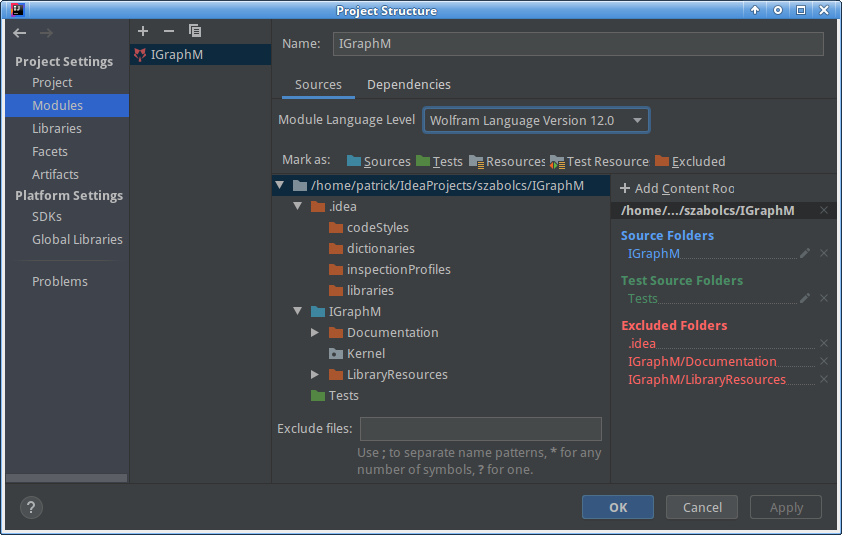
Task: Select Libraries in Project Settings
Action: point(57,128)
